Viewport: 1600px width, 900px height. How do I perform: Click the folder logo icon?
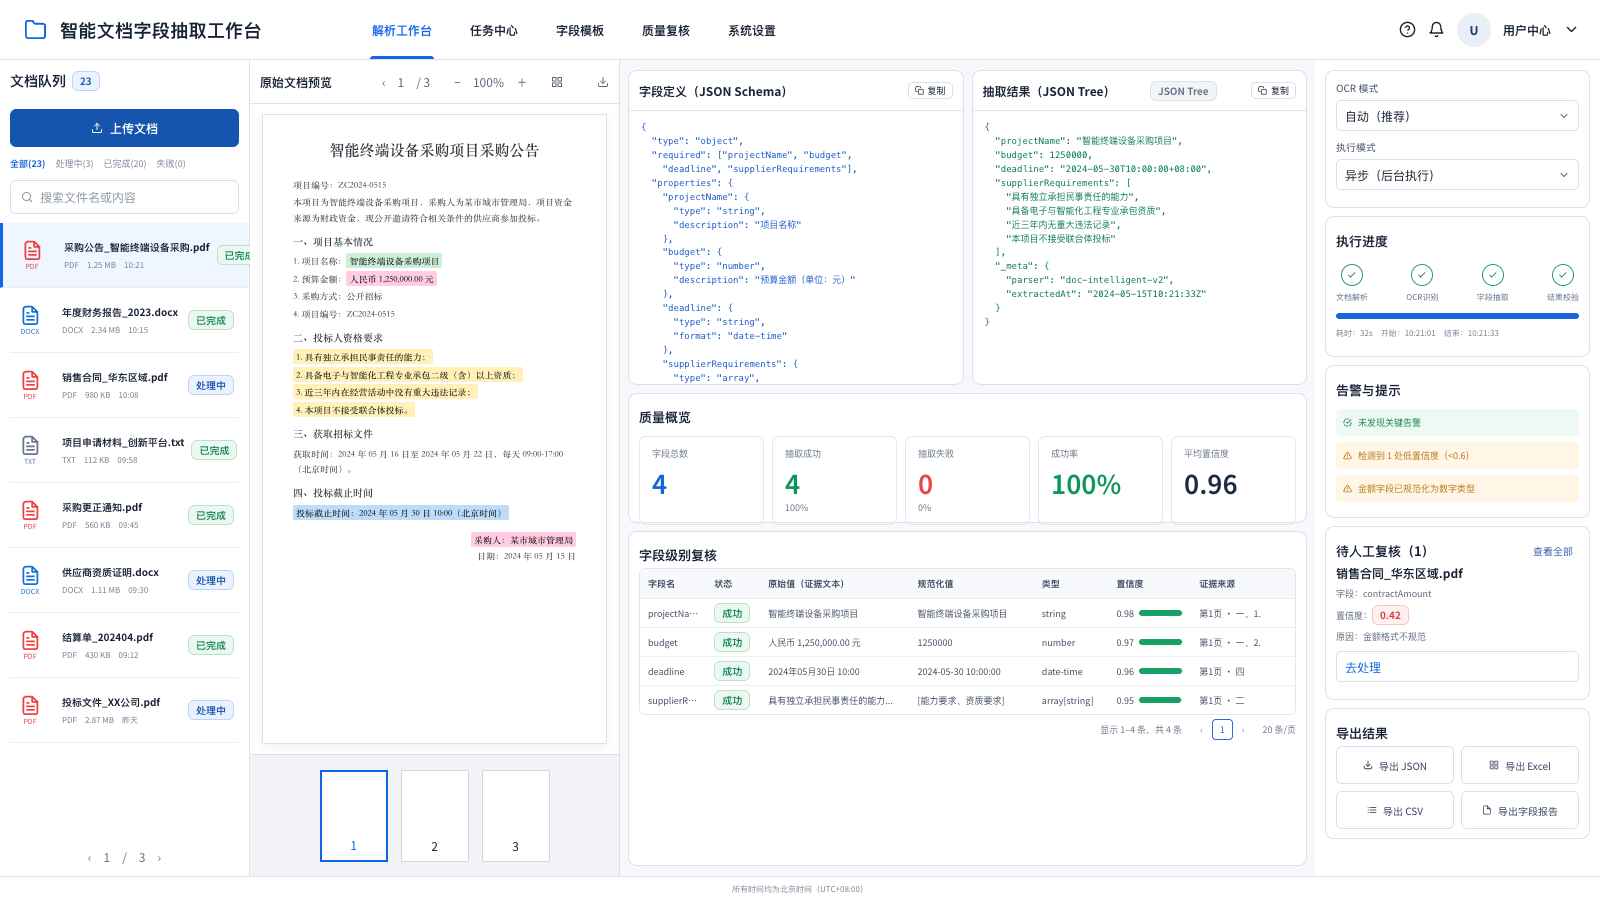click(35, 30)
